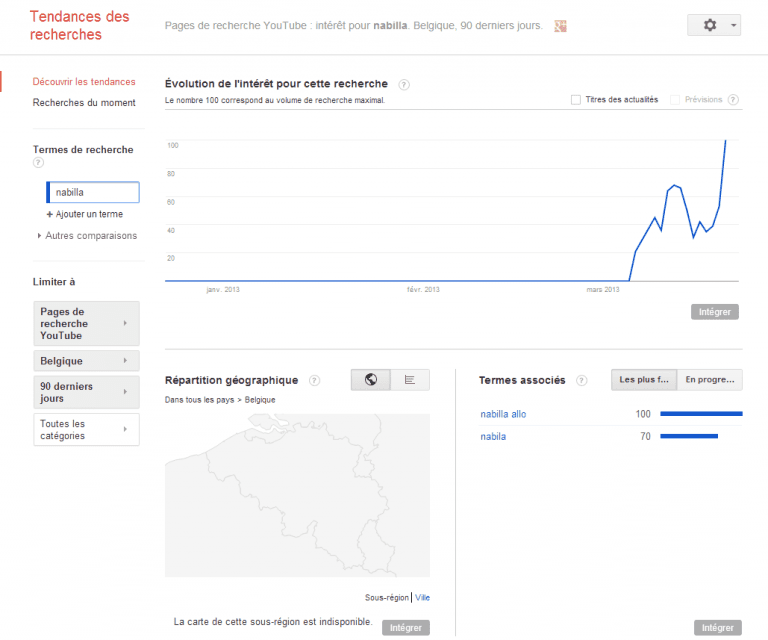Click Intégrer under Termes associés
Screen dimensions: 768x640
click(718, 628)
